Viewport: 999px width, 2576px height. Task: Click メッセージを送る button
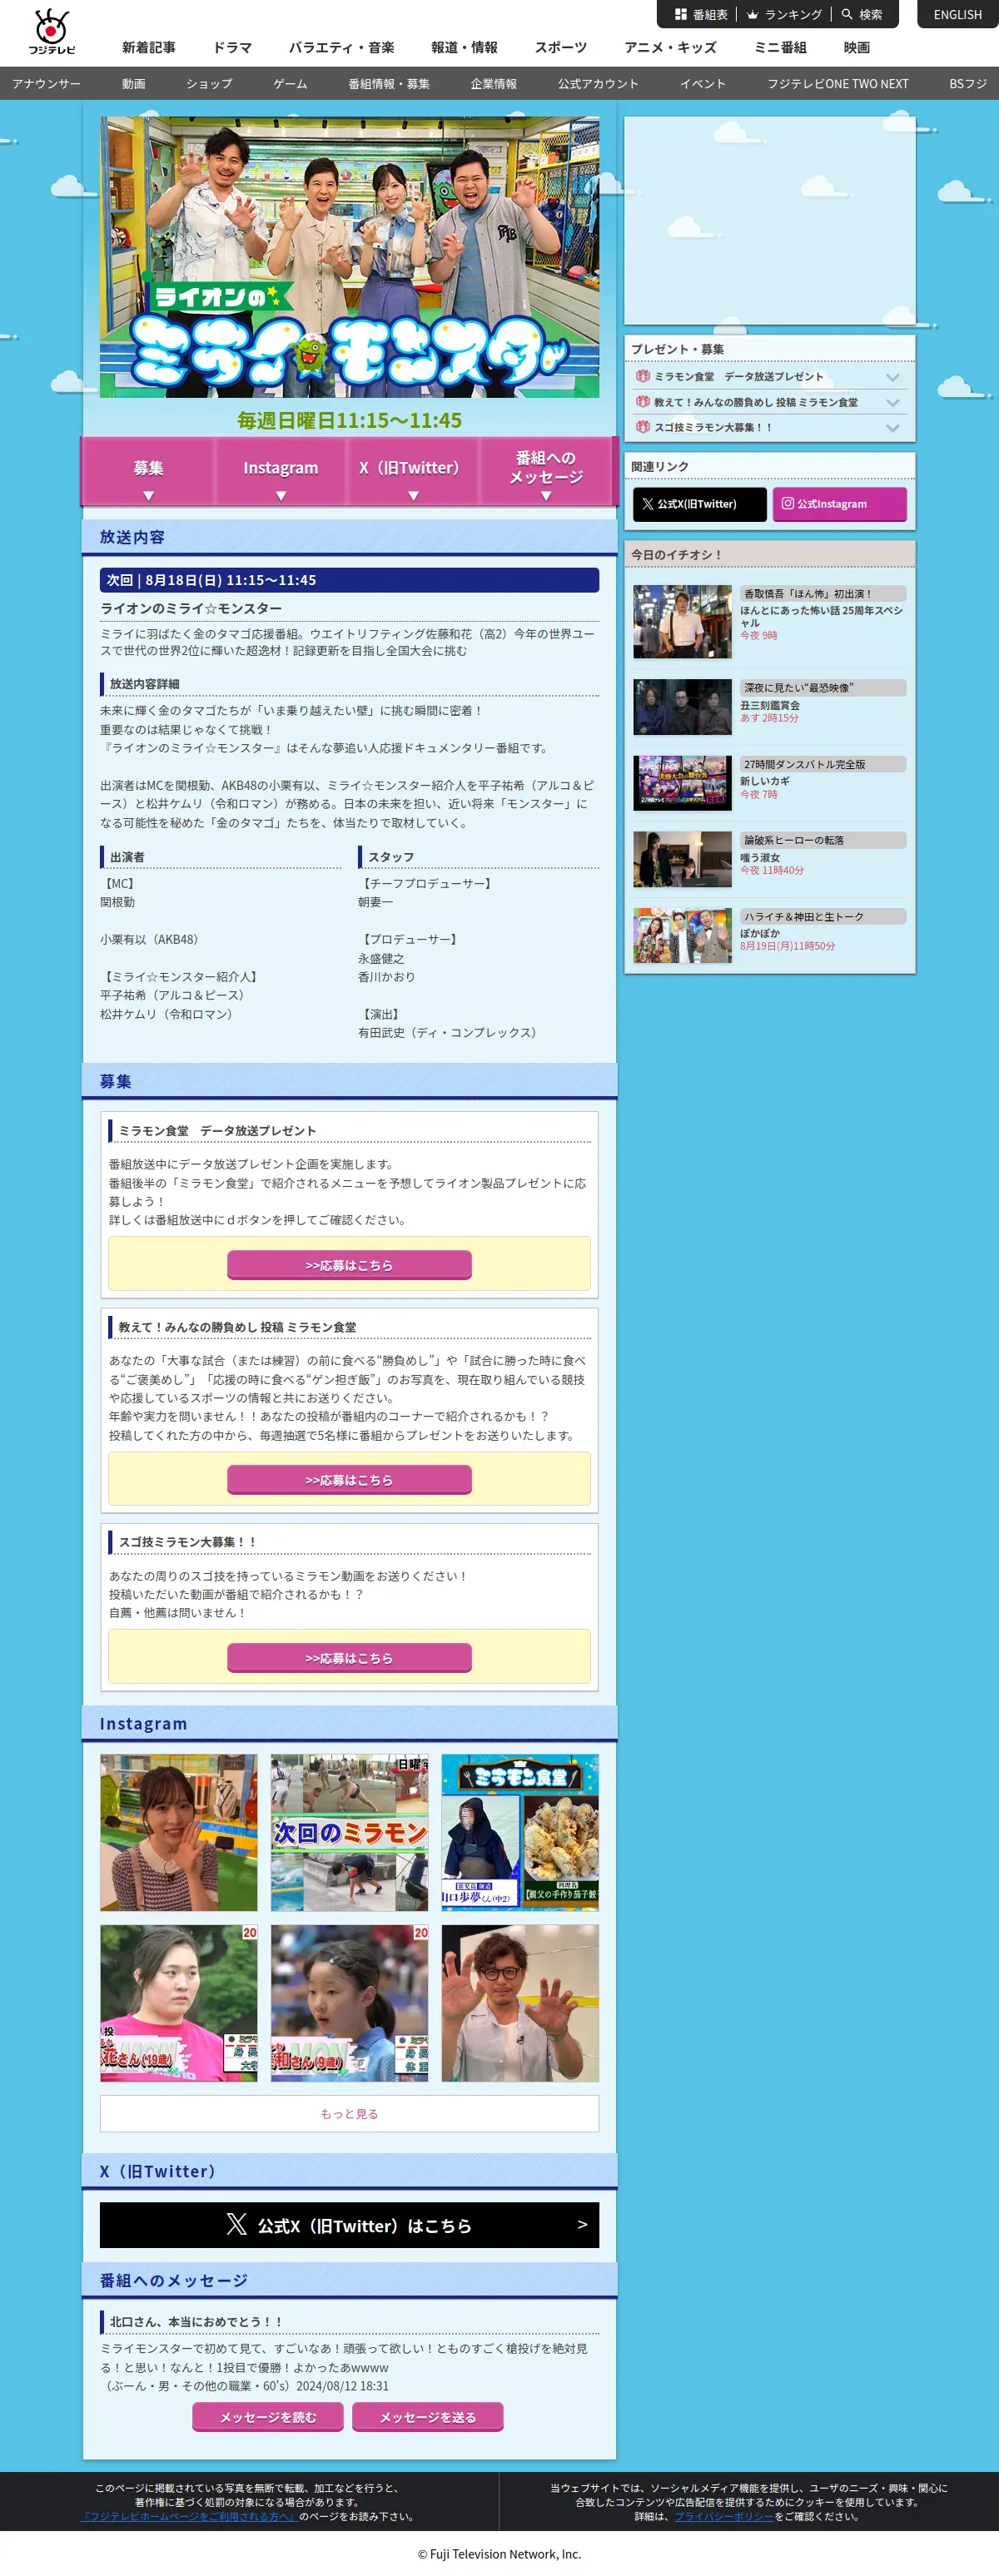click(x=428, y=2416)
